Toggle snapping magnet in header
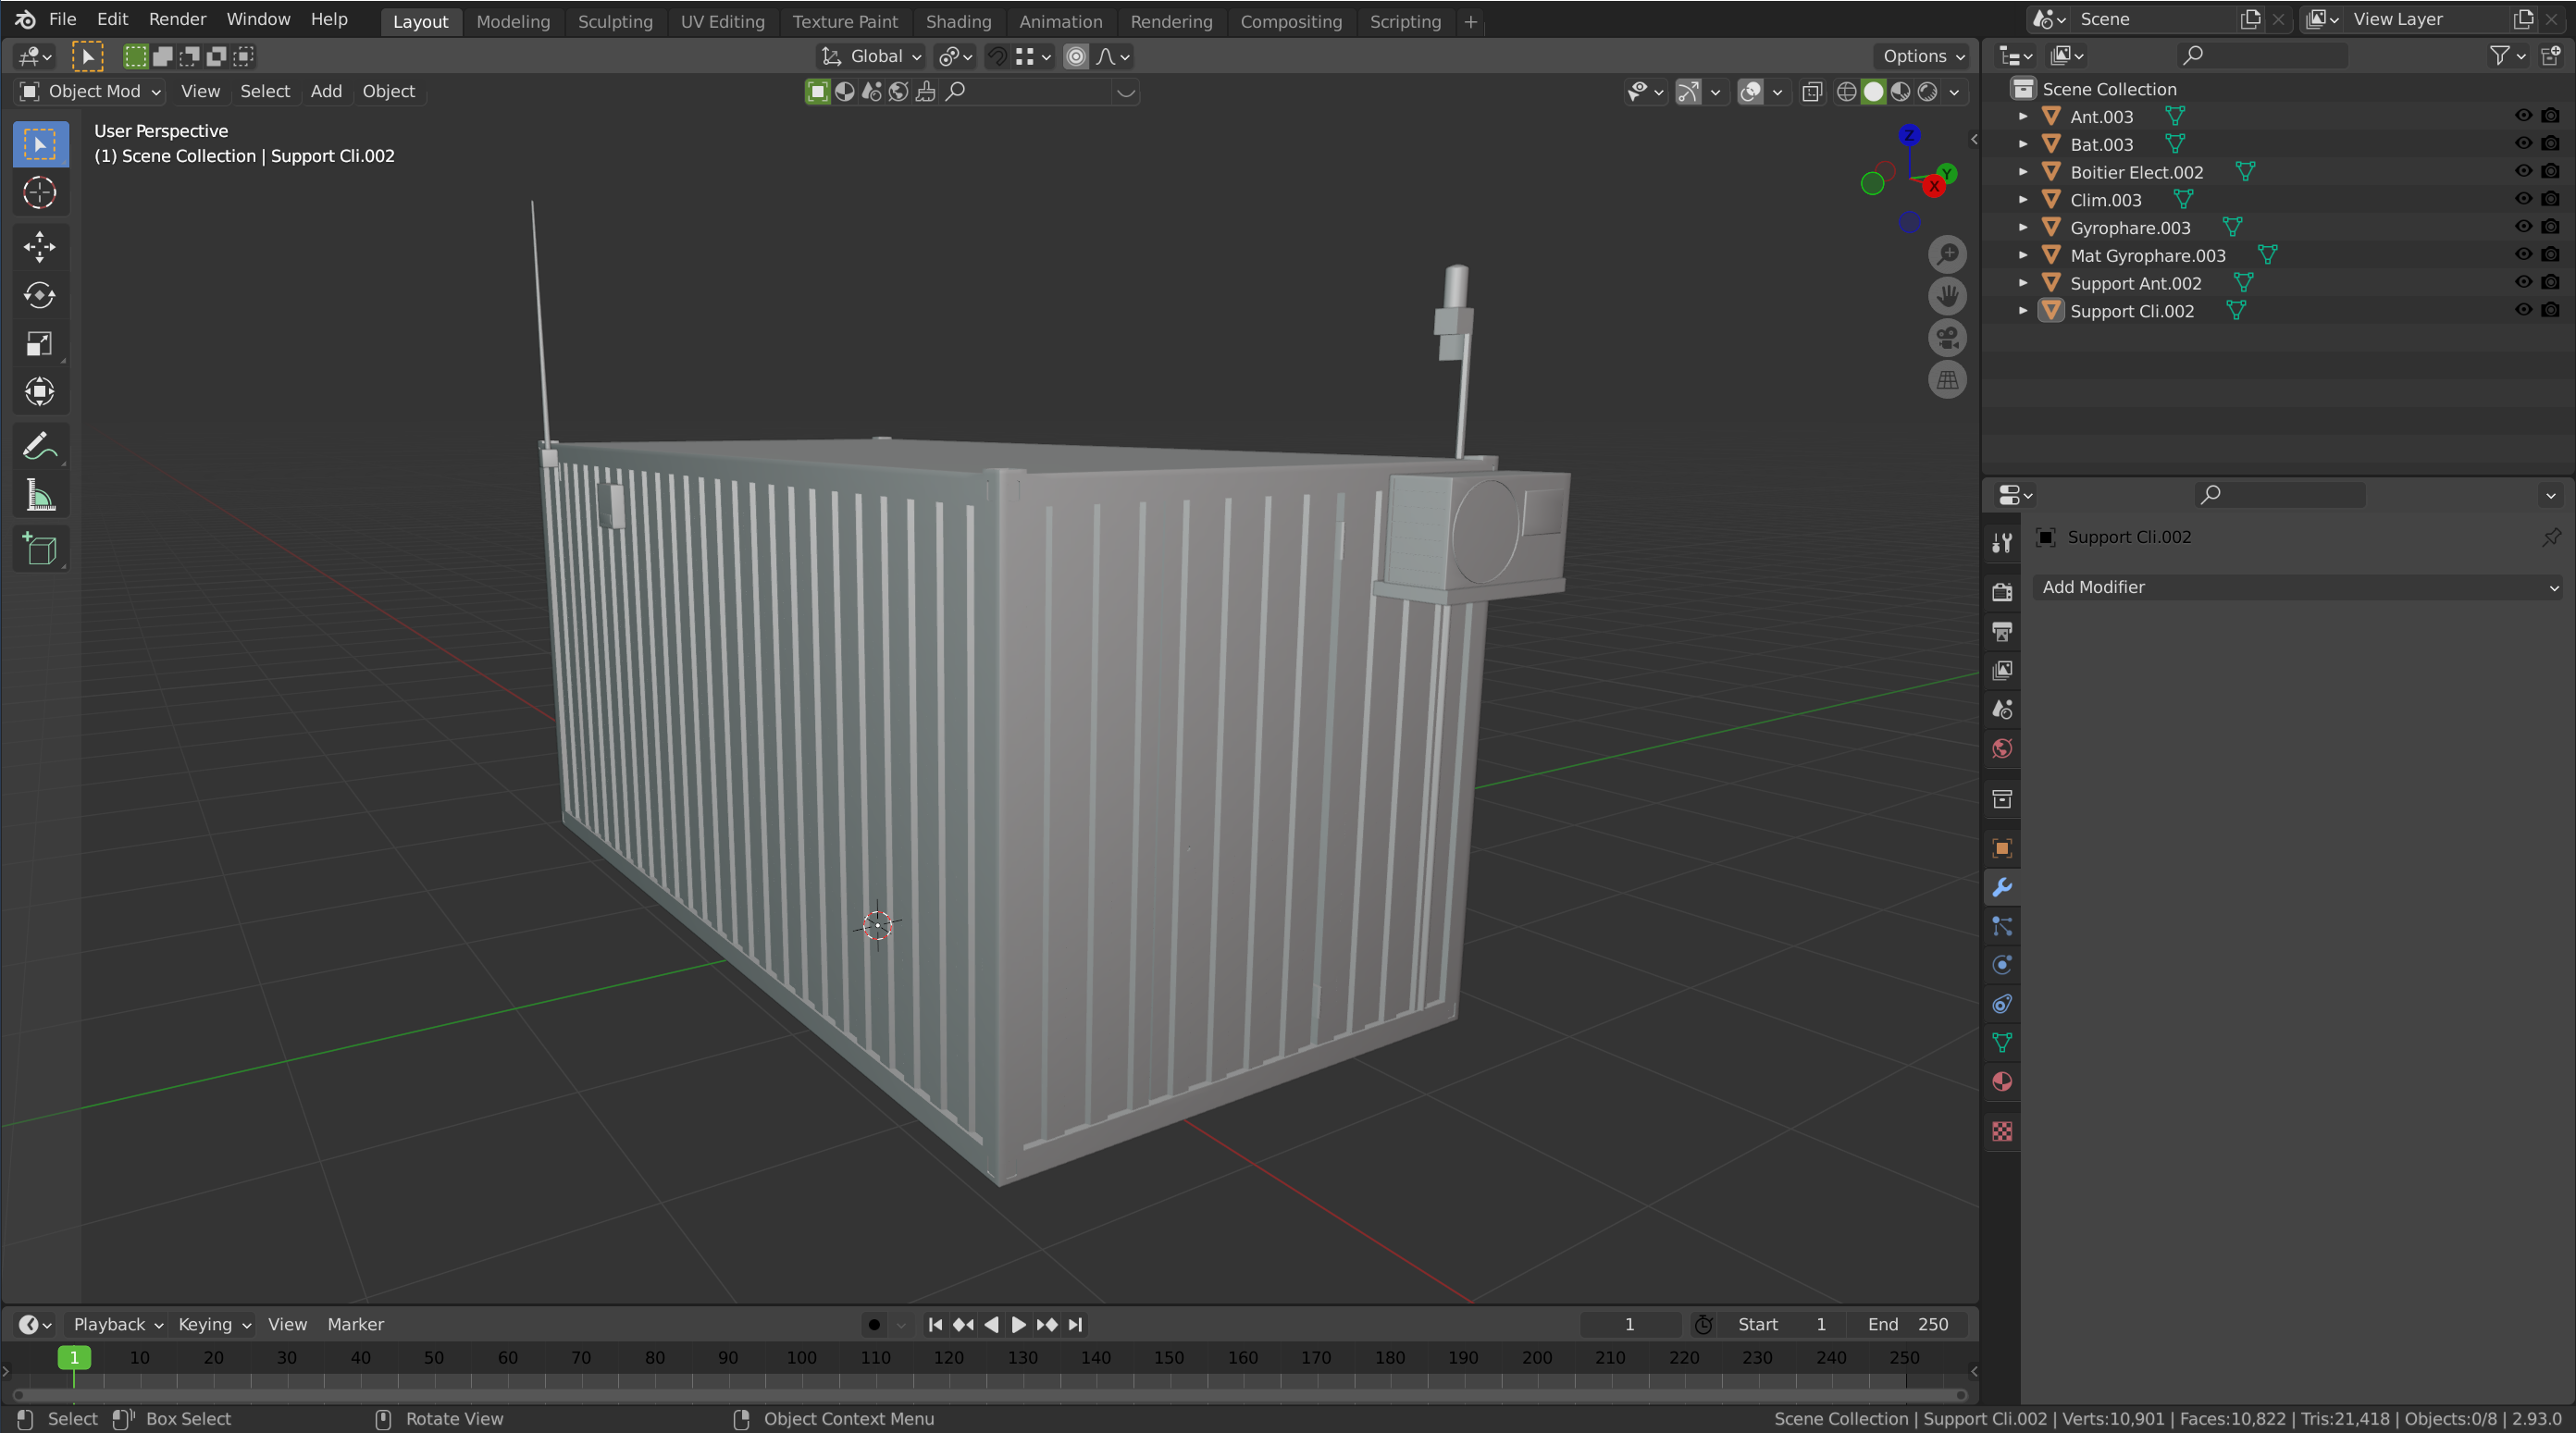 click(x=997, y=56)
